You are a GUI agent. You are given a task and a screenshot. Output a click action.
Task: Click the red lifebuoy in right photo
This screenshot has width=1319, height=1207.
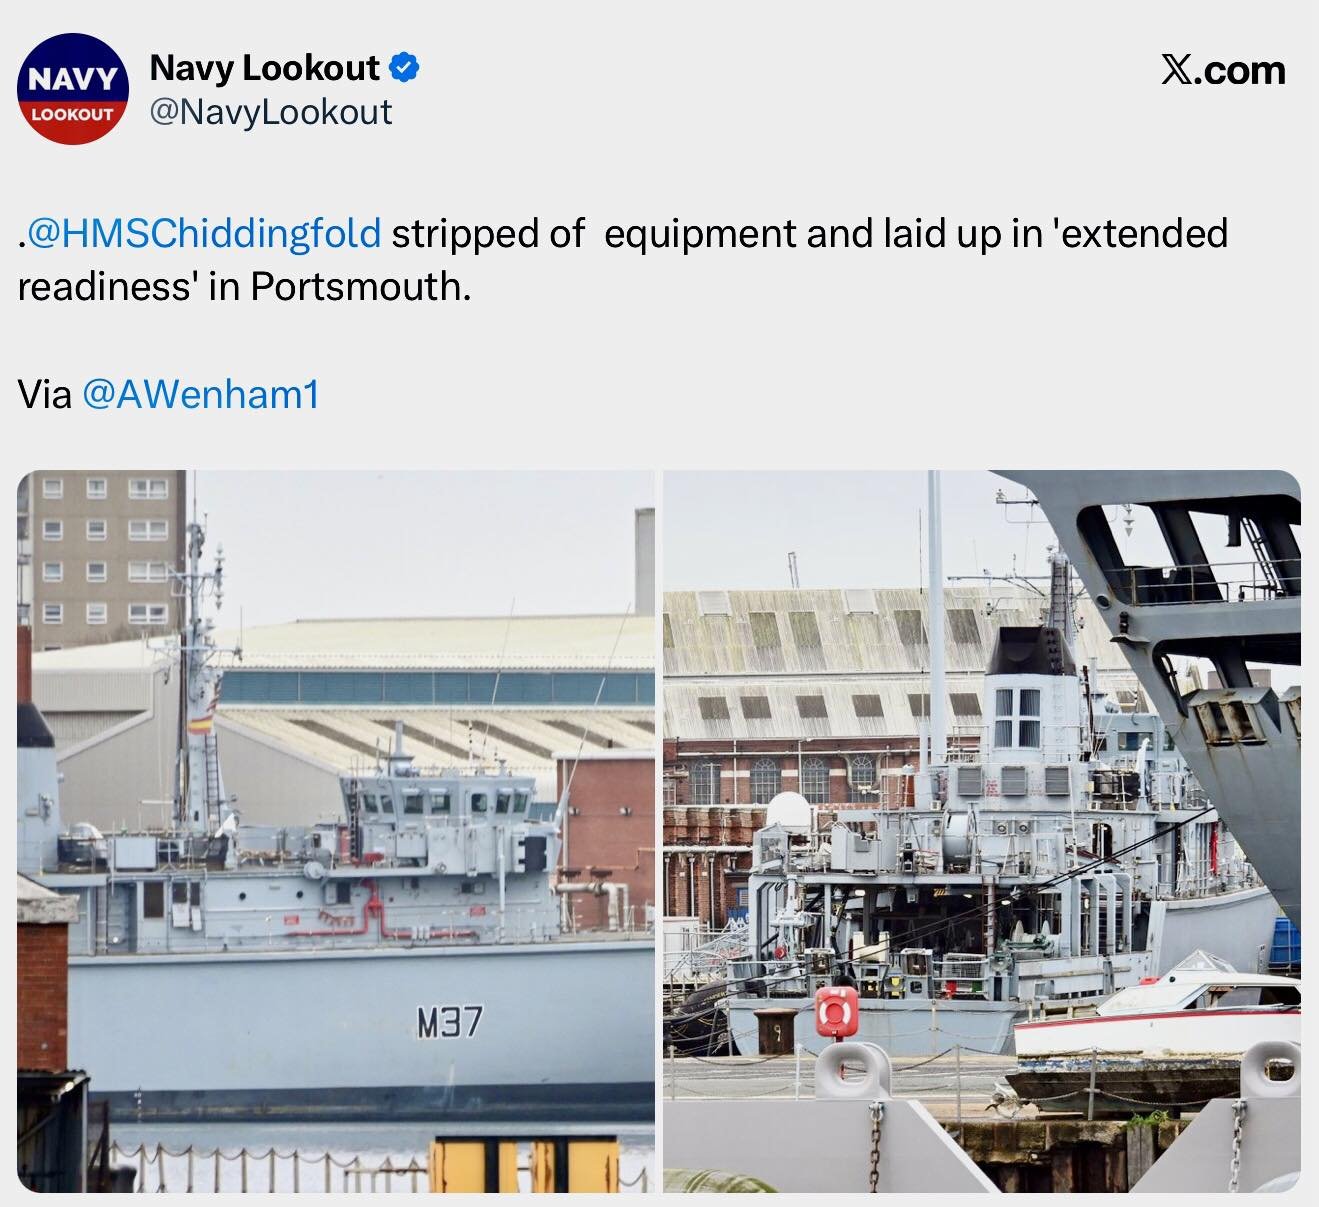coord(836,1011)
